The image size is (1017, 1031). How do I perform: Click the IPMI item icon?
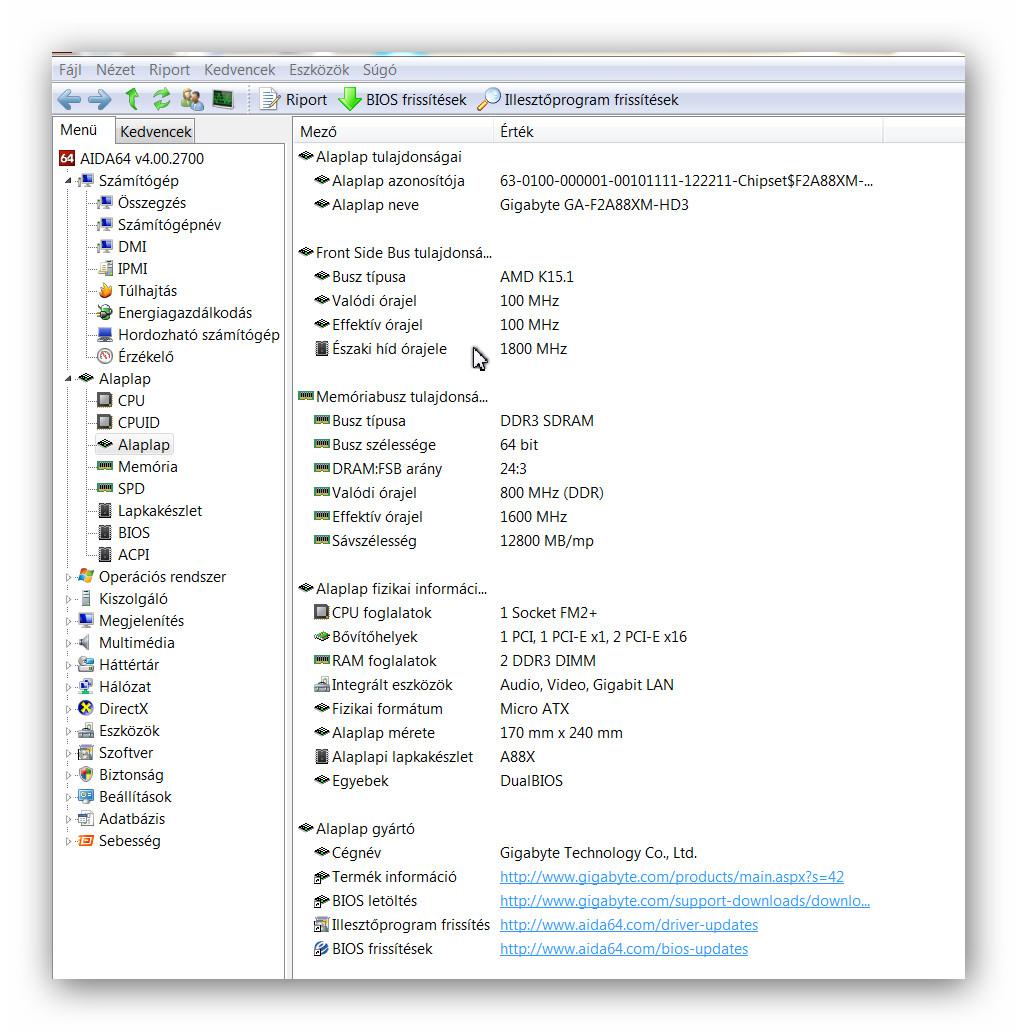click(105, 268)
